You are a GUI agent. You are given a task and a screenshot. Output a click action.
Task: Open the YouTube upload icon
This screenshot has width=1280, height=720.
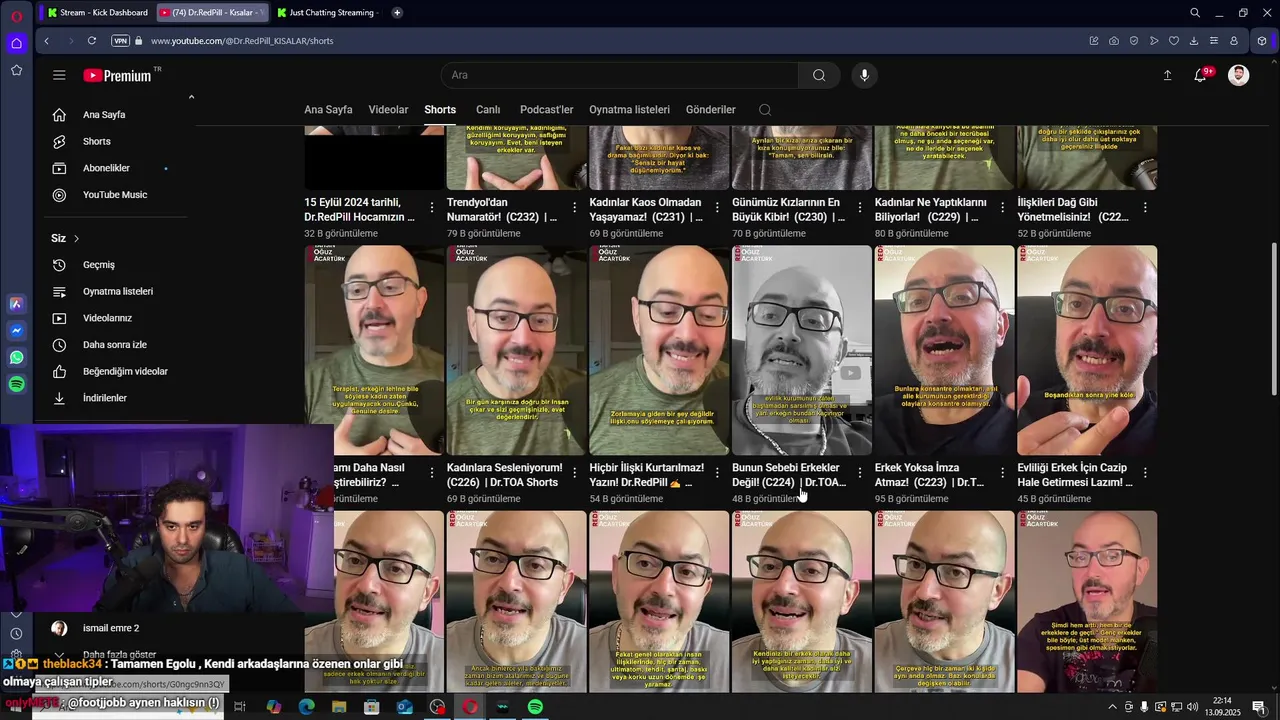tap(1167, 75)
